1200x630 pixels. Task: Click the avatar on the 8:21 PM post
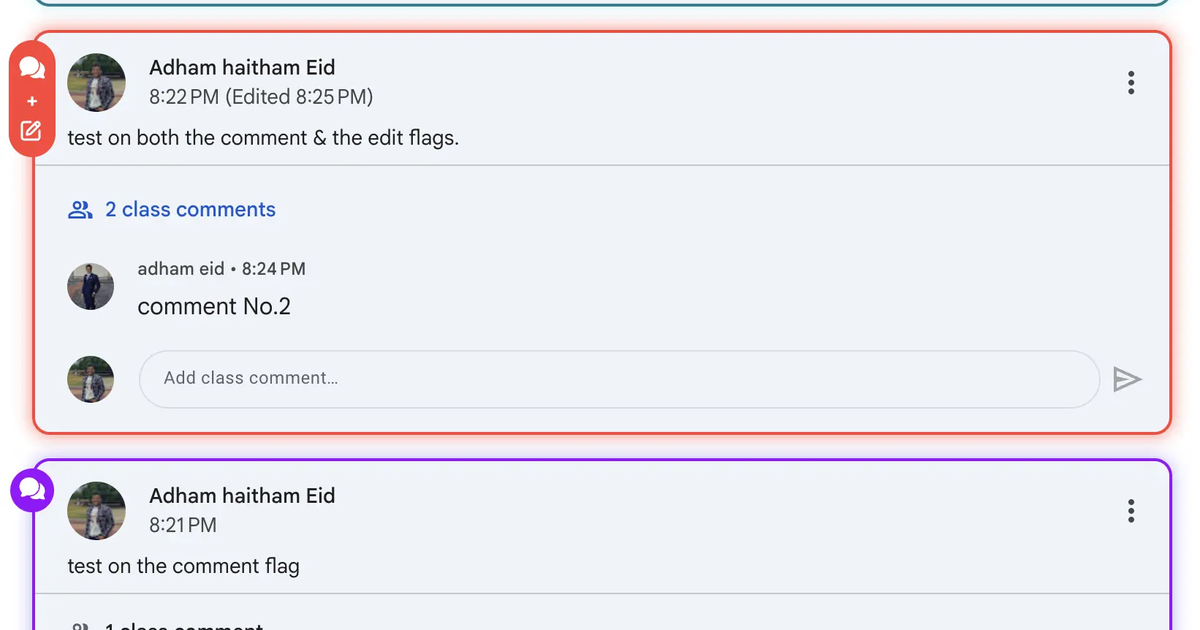tap(96, 511)
